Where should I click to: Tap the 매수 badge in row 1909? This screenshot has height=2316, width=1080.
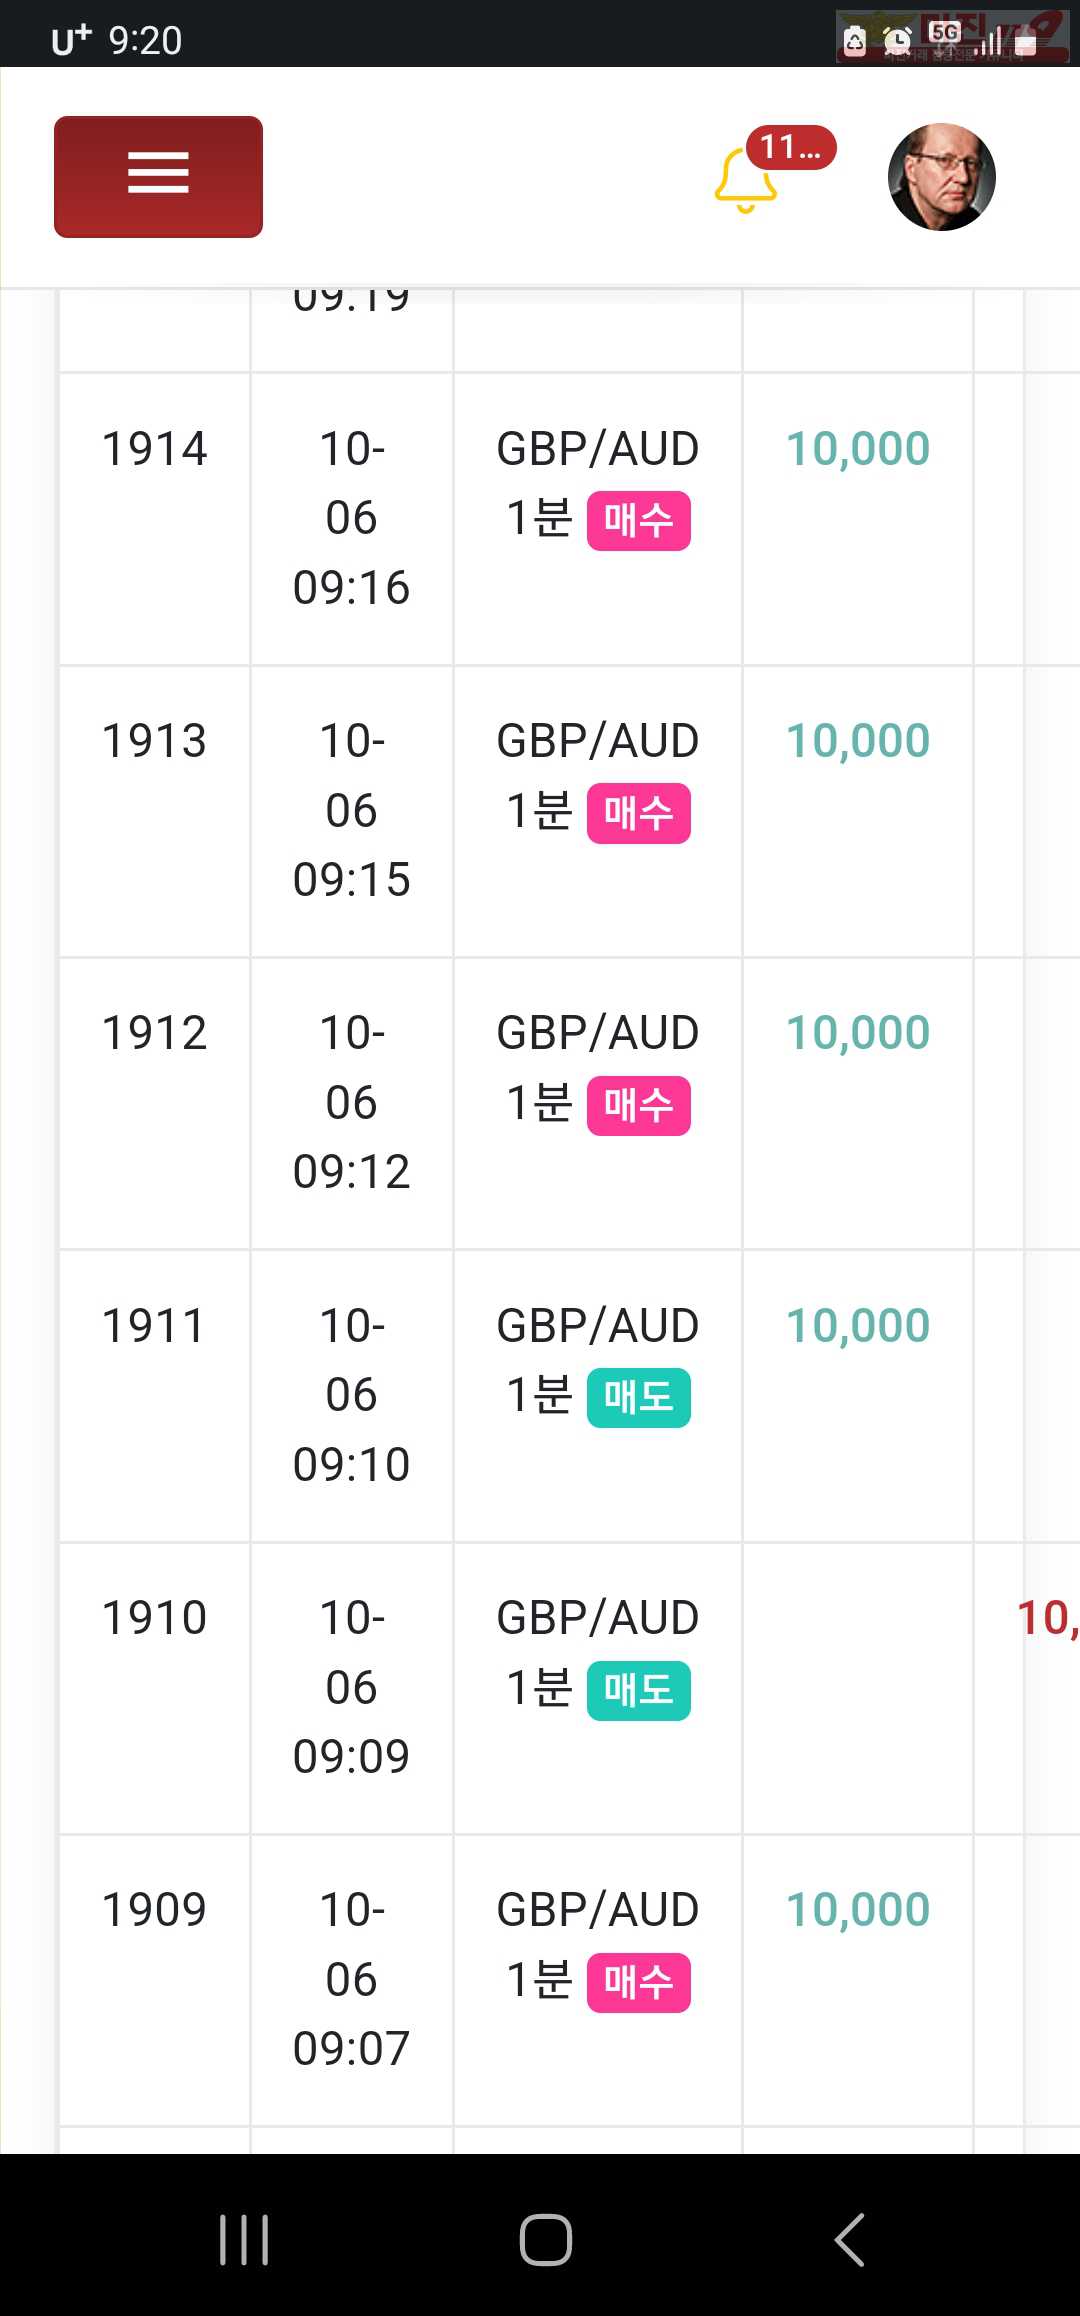pyautogui.click(x=639, y=1983)
